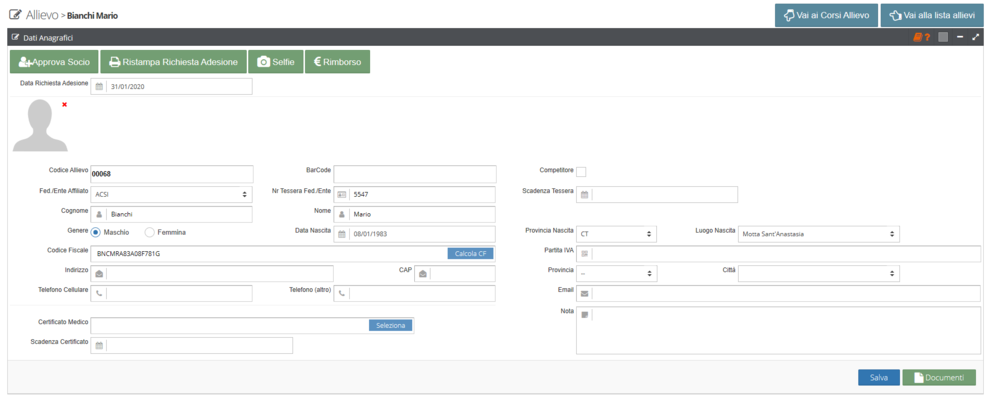
Task: Collapse the Dati Anagrafici panel
Action: pyautogui.click(x=960, y=38)
